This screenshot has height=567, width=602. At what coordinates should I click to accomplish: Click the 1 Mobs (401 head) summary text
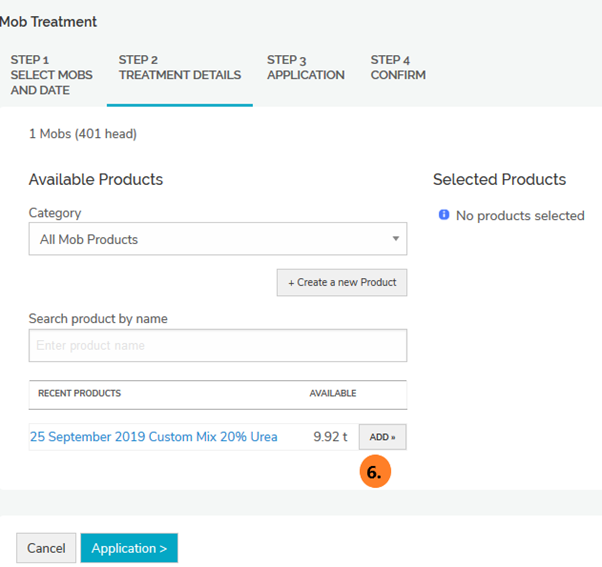tap(82, 134)
